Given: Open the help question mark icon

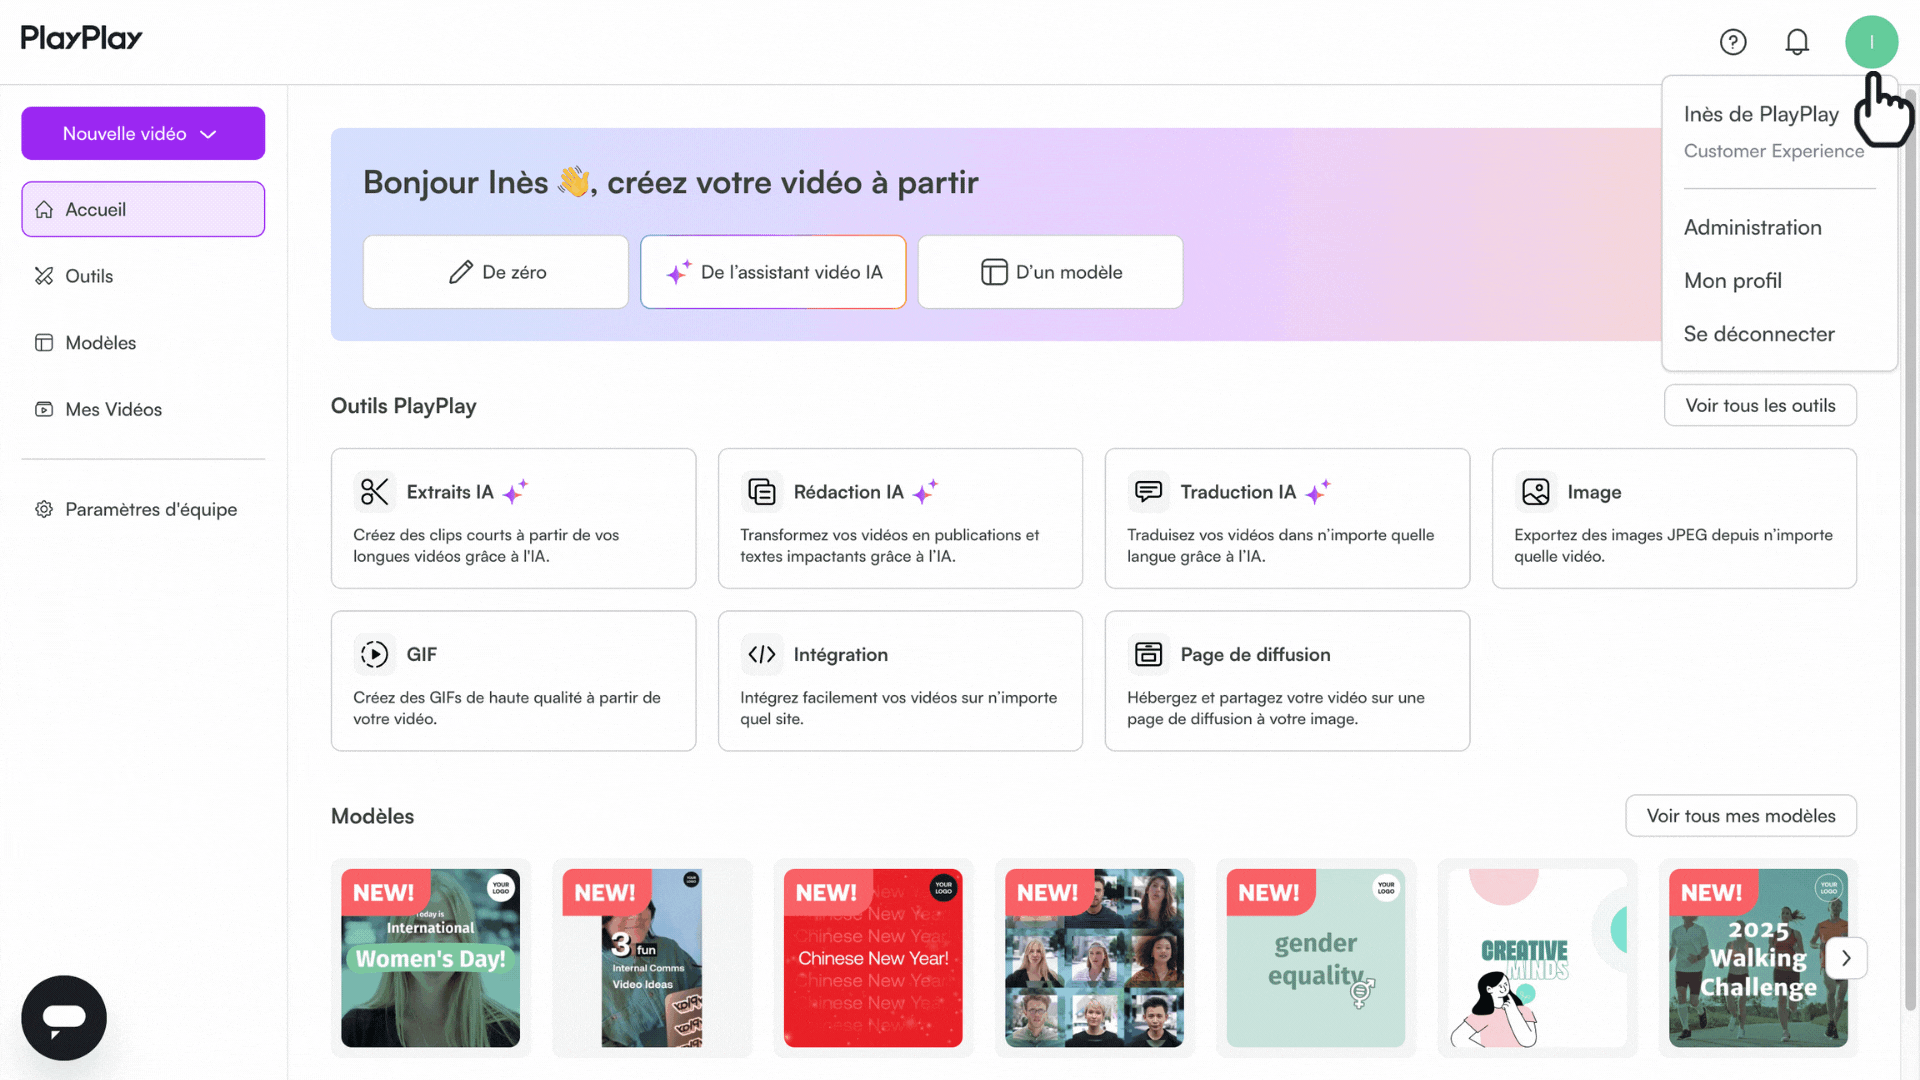Looking at the screenshot, I should (1733, 42).
